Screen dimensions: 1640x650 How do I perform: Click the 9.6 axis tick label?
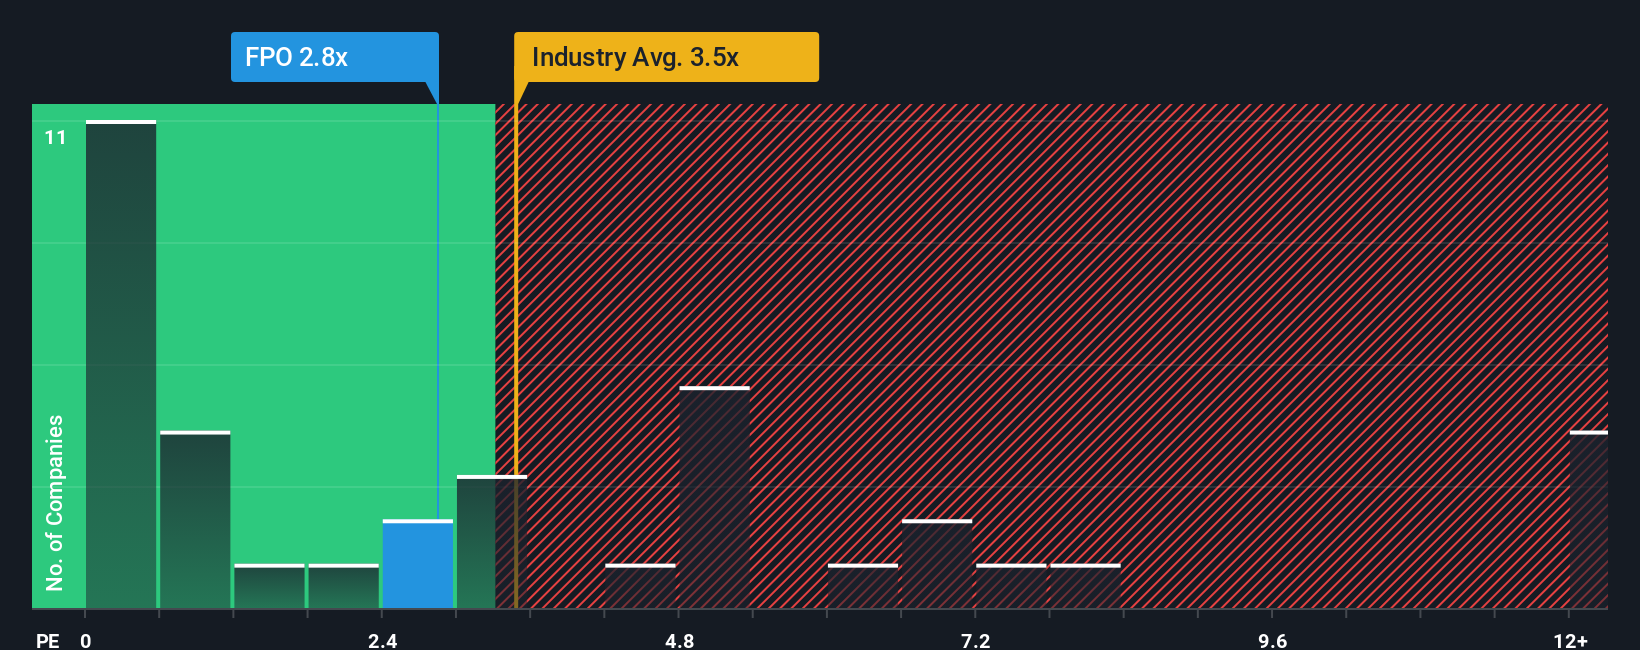1272,641
